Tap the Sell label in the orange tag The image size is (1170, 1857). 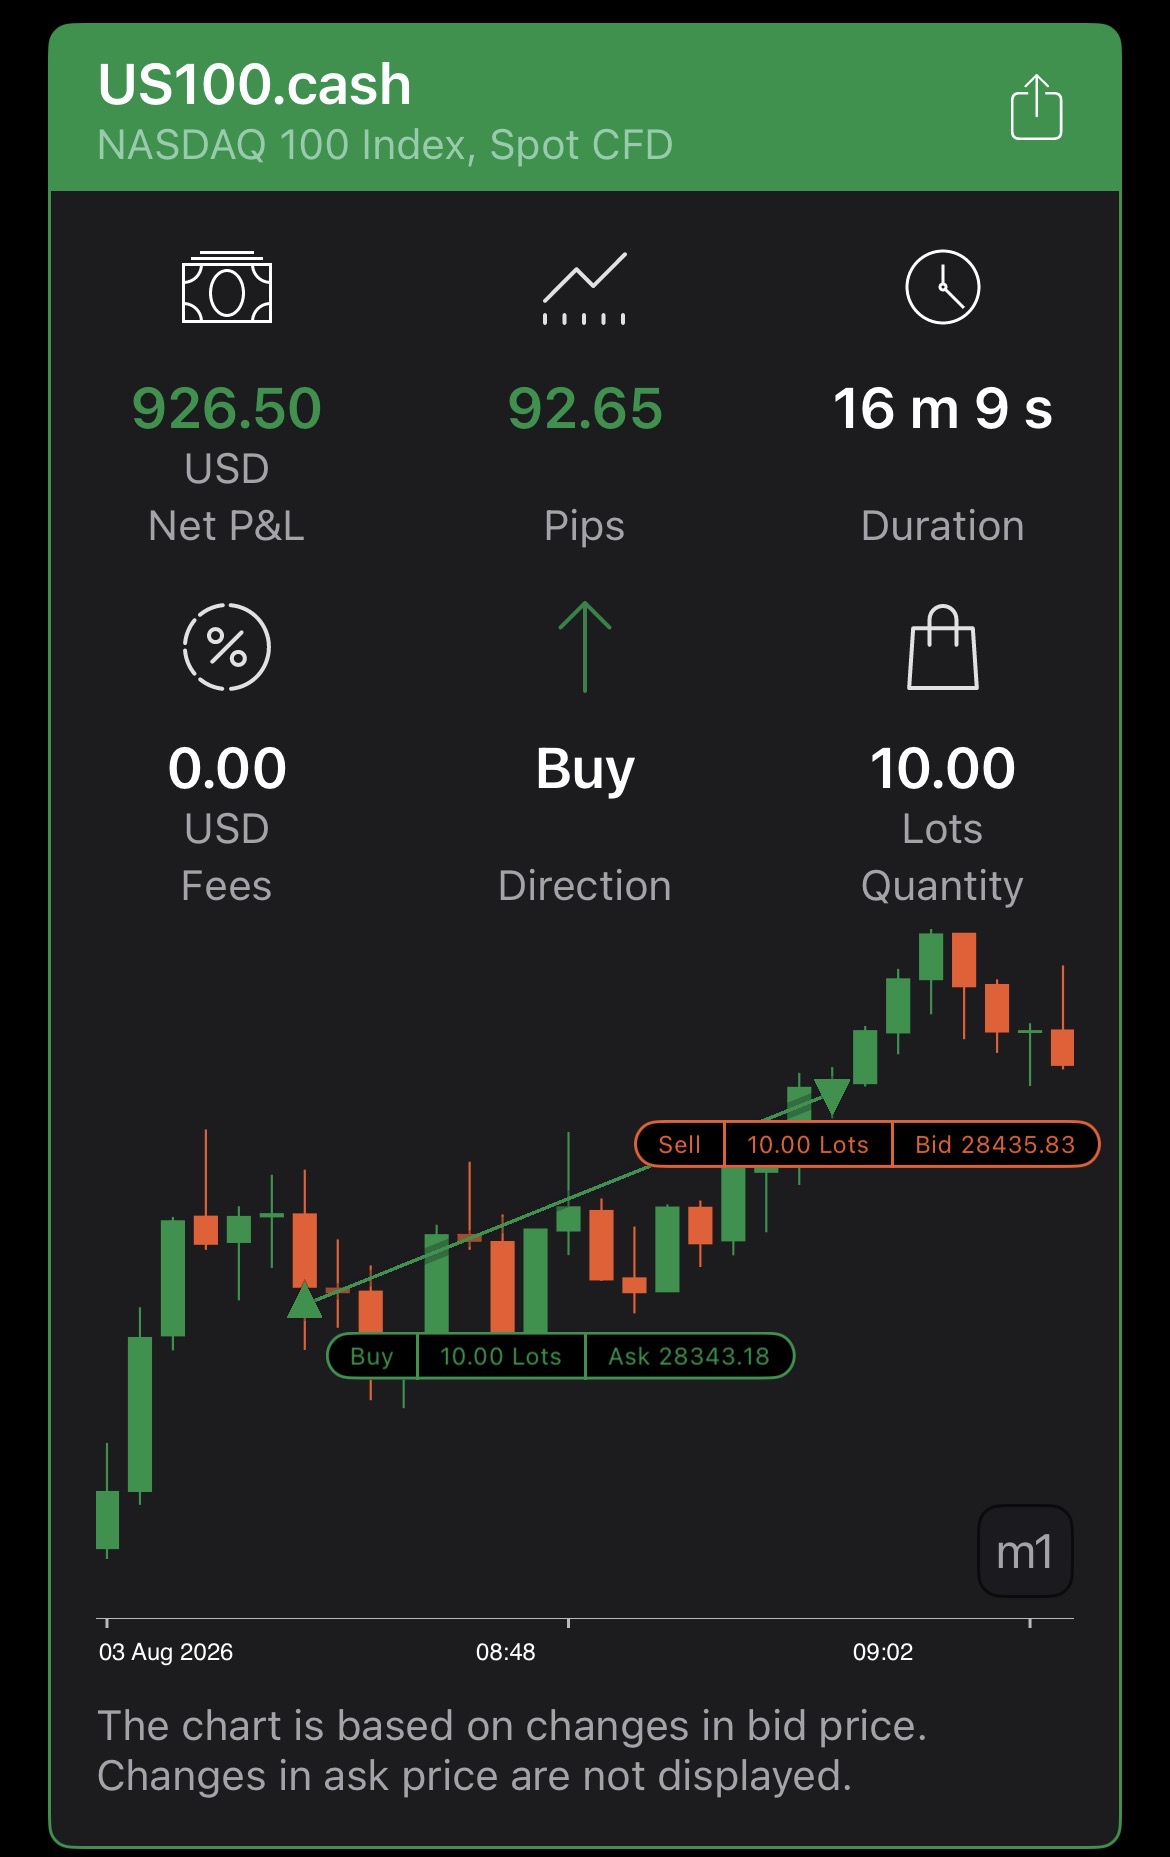click(680, 1144)
